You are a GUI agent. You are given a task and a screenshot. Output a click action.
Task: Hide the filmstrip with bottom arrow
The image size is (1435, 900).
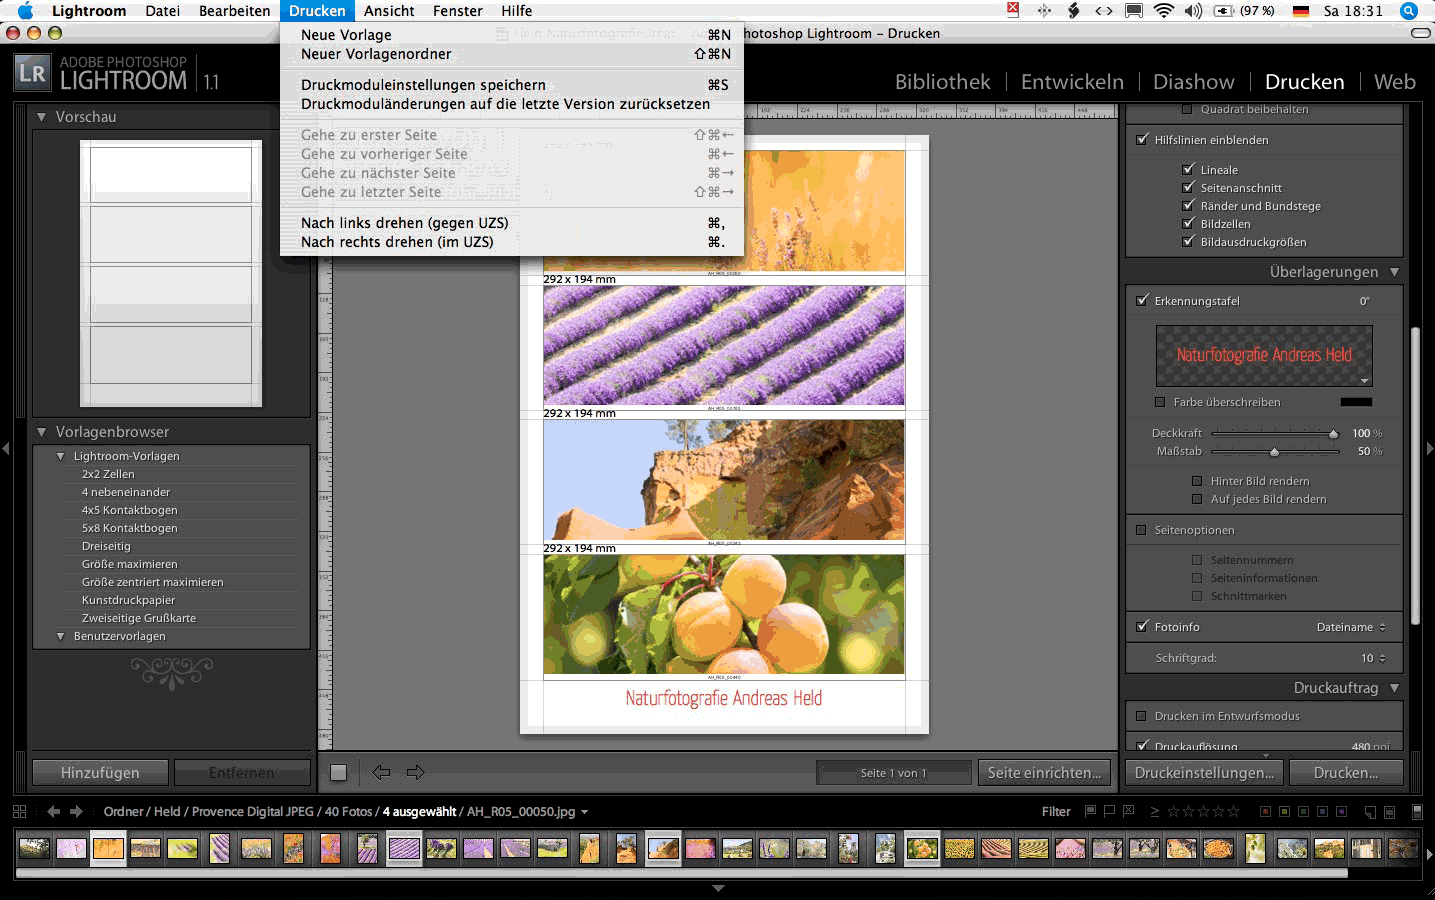point(718,888)
